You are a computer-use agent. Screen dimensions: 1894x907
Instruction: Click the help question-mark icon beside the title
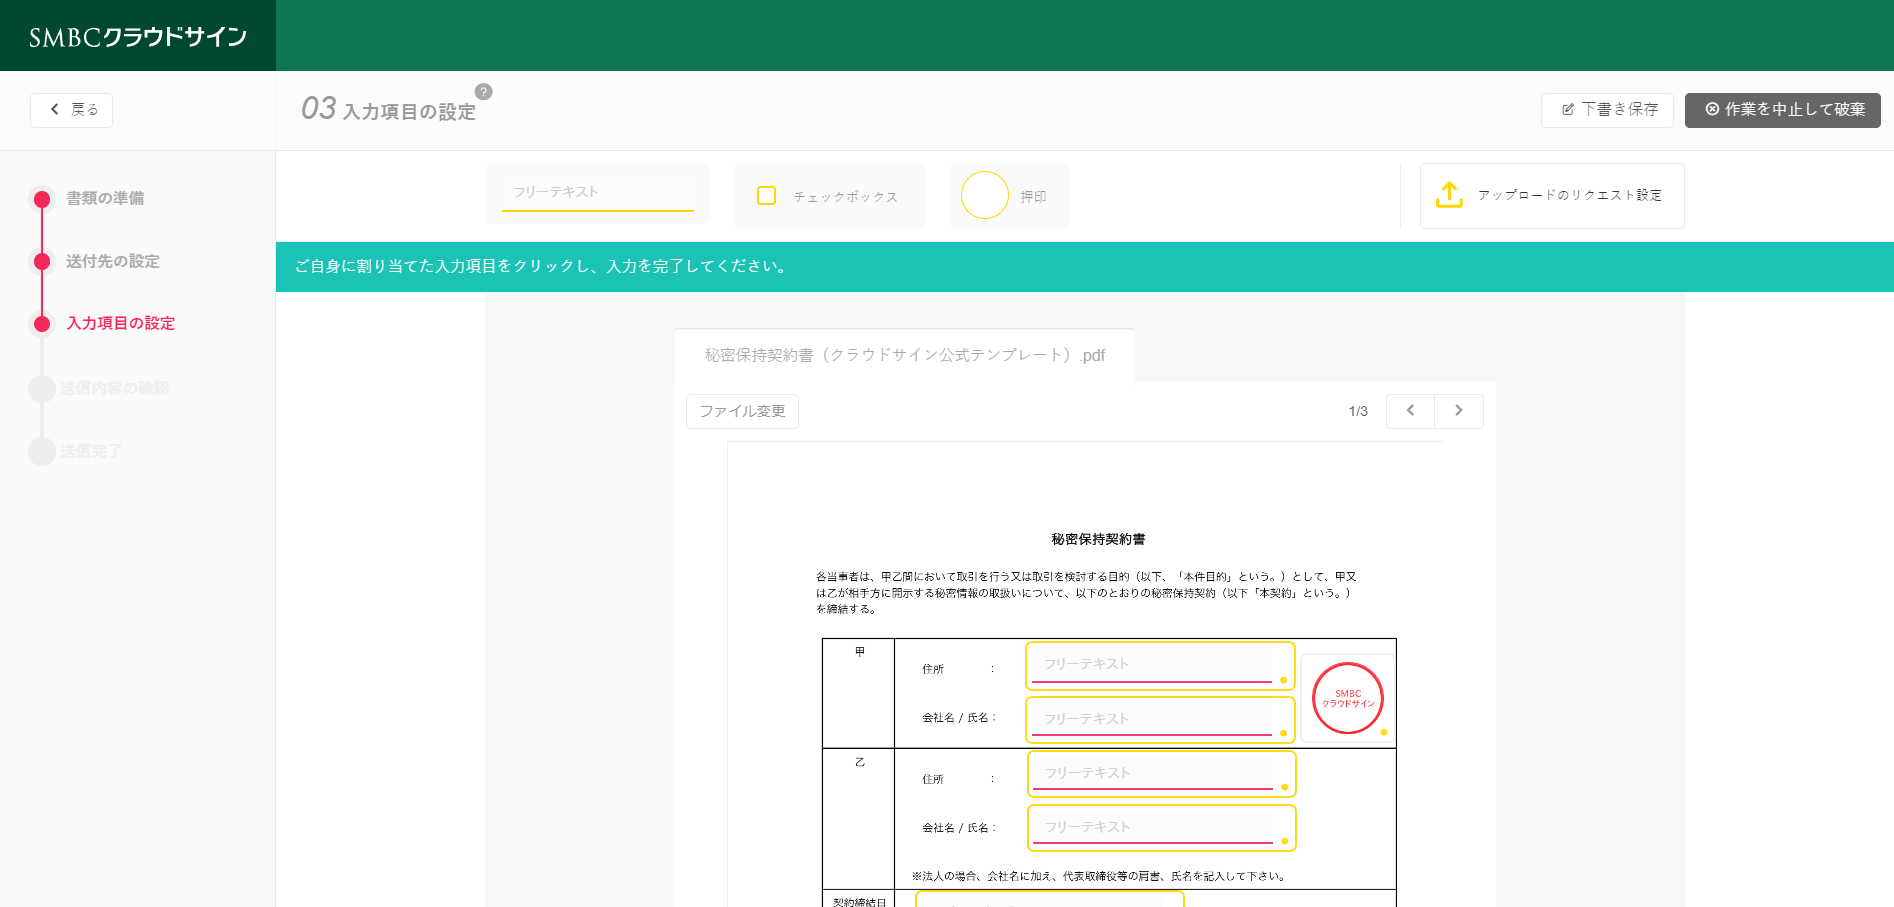tap(485, 91)
